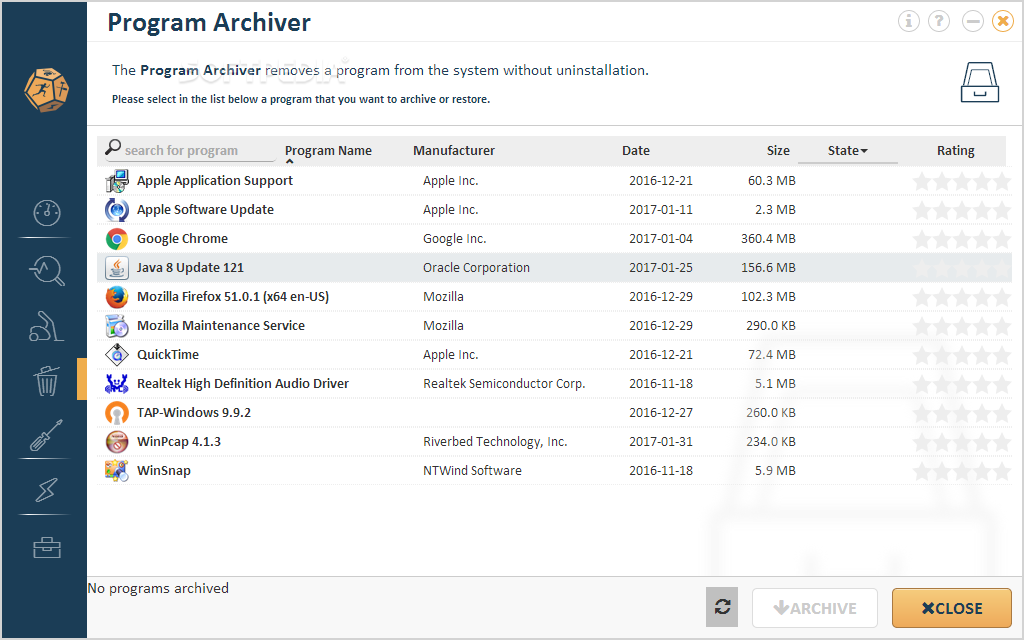Image resolution: width=1024 pixels, height=640 pixels.
Task: Click the search magnifier icon
Action: tap(113, 147)
